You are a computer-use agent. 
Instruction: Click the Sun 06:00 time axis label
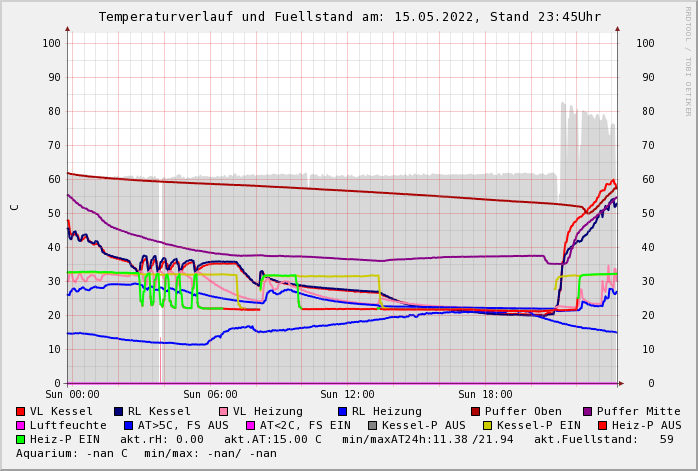[210, 395]
